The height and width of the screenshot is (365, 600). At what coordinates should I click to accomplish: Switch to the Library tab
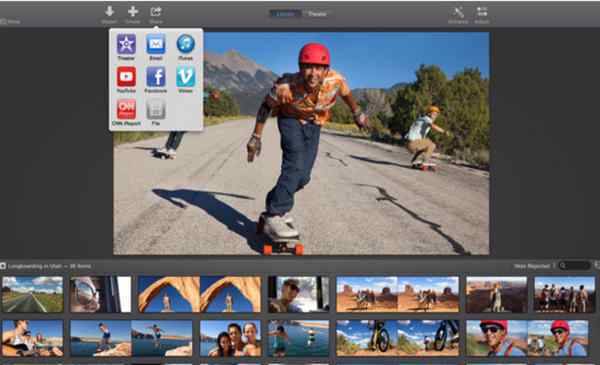[285, 14]
